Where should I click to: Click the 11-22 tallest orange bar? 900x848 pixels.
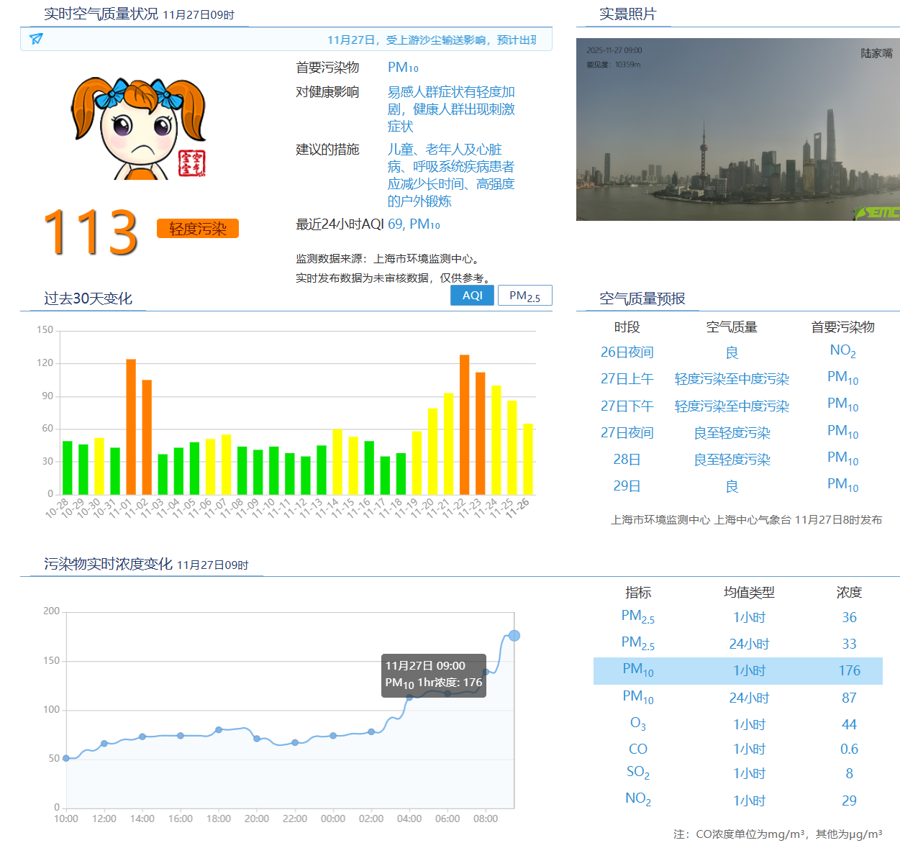pyautogui.click(x=464, y=424)
